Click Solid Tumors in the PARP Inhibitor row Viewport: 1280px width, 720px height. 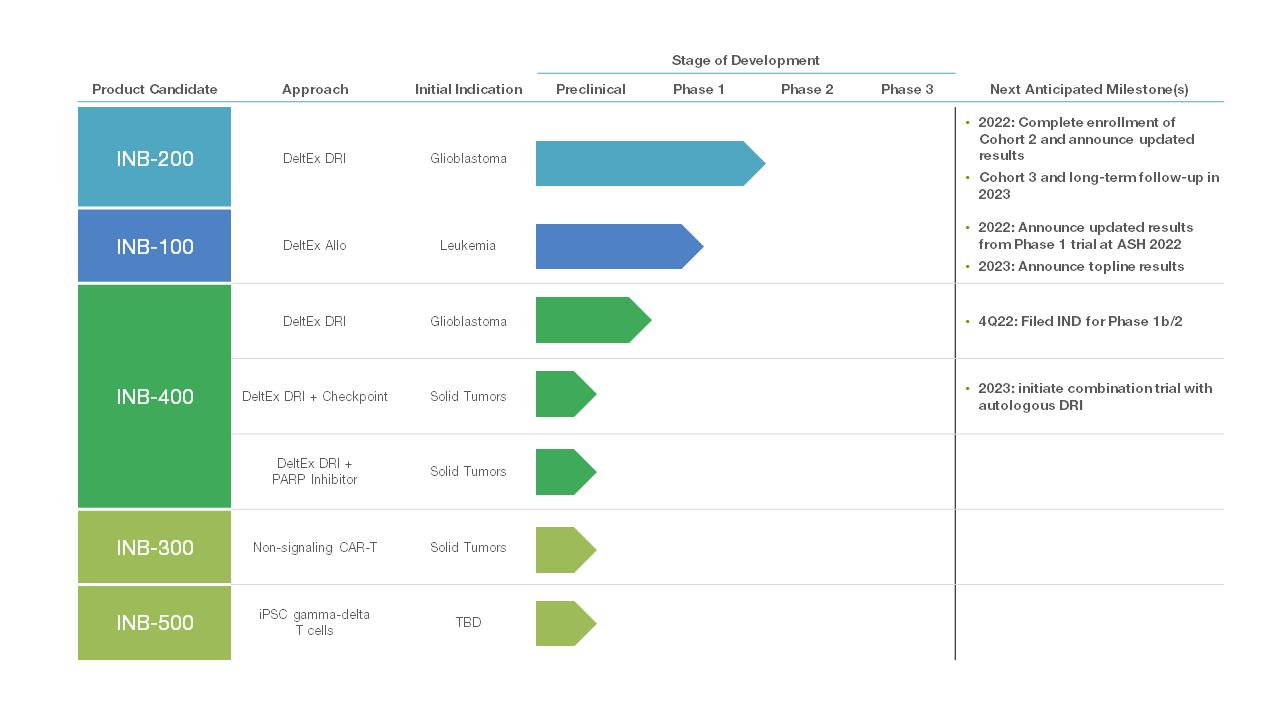click(468, 471)
